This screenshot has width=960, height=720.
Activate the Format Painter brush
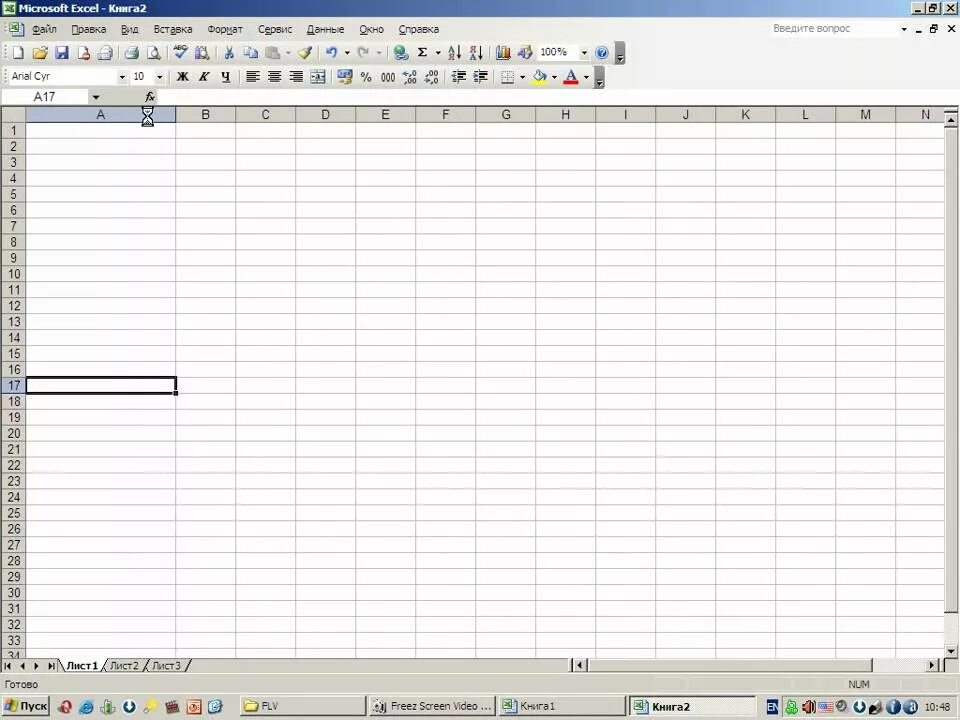point(305,53)
